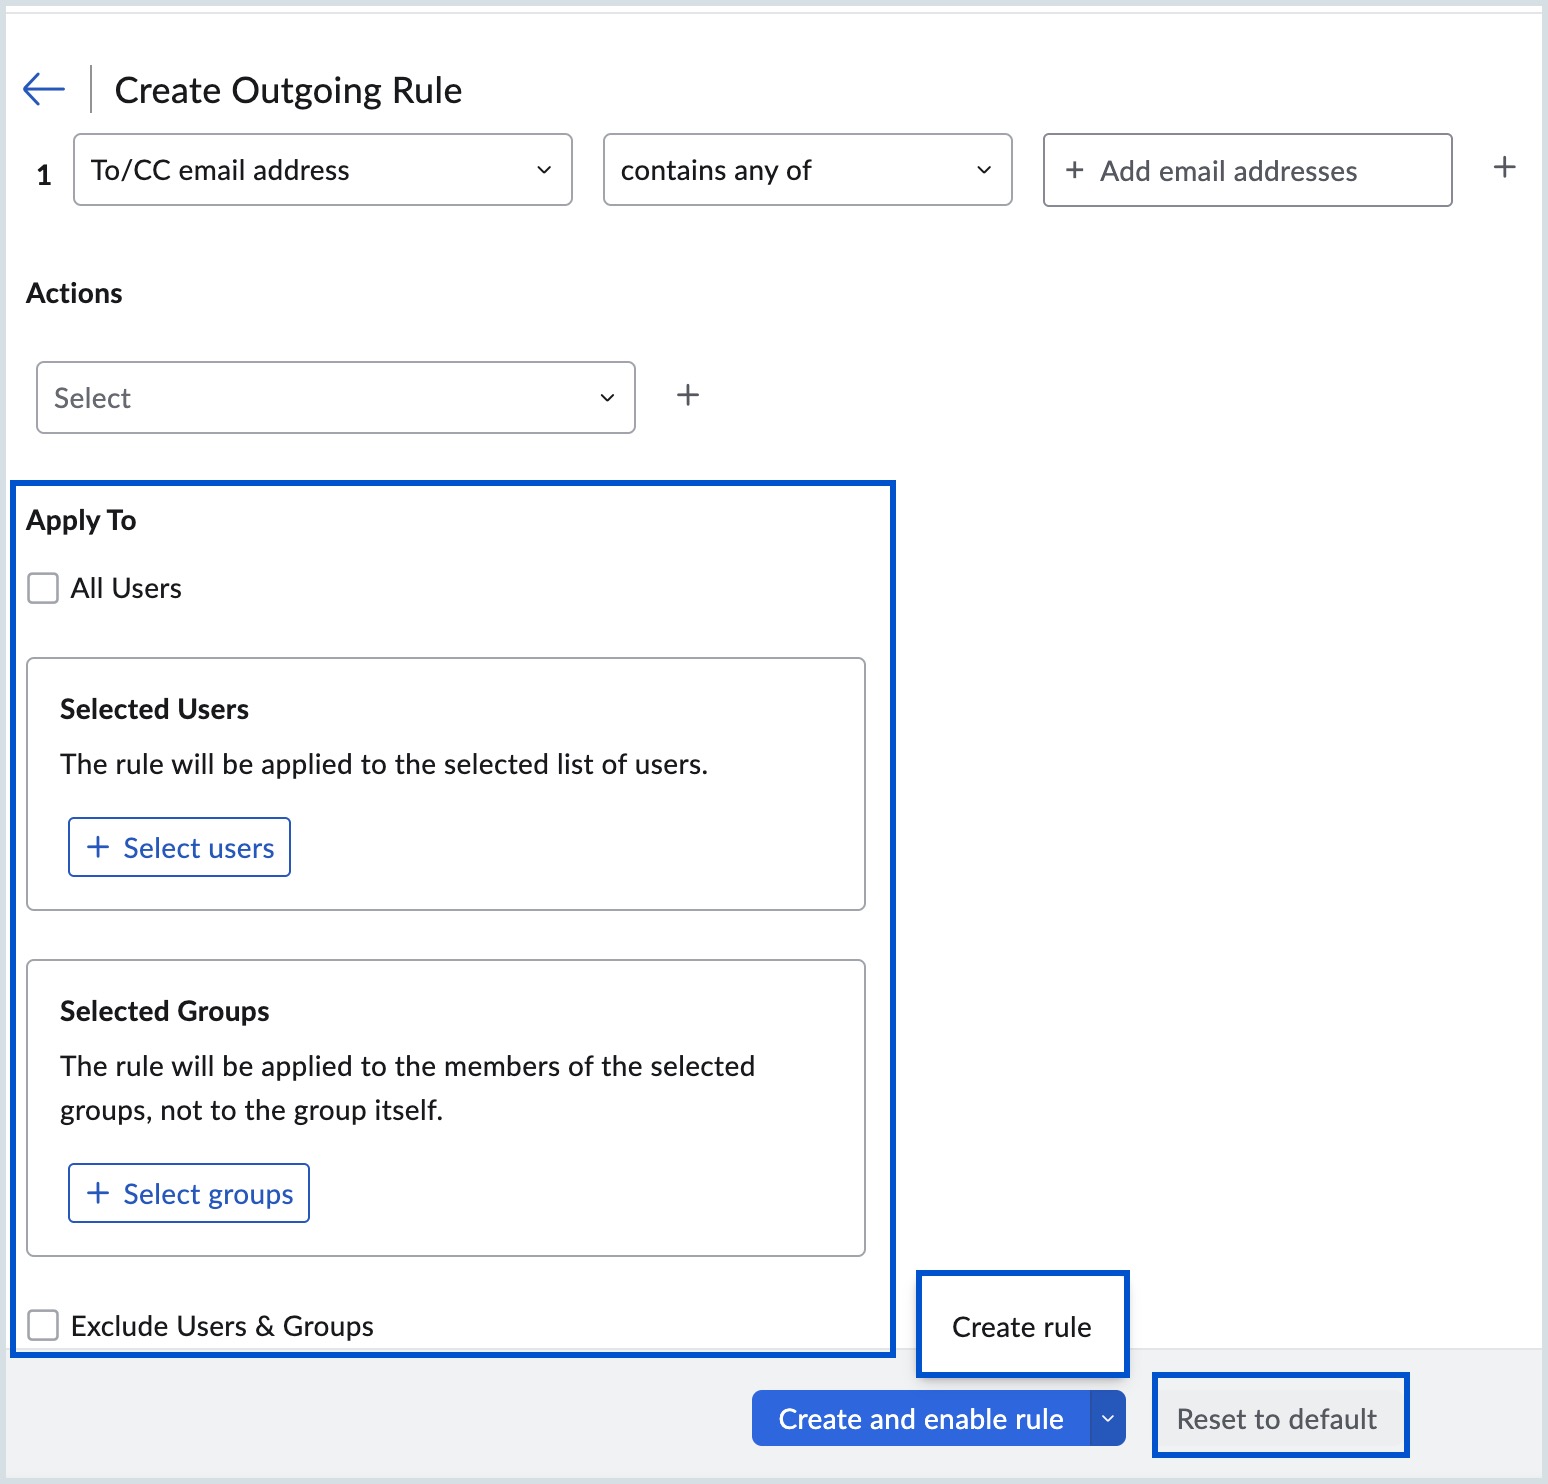Click the Add email addresses field
This screenshot has height=1484, width=1548.
(x=1247, y=171)
